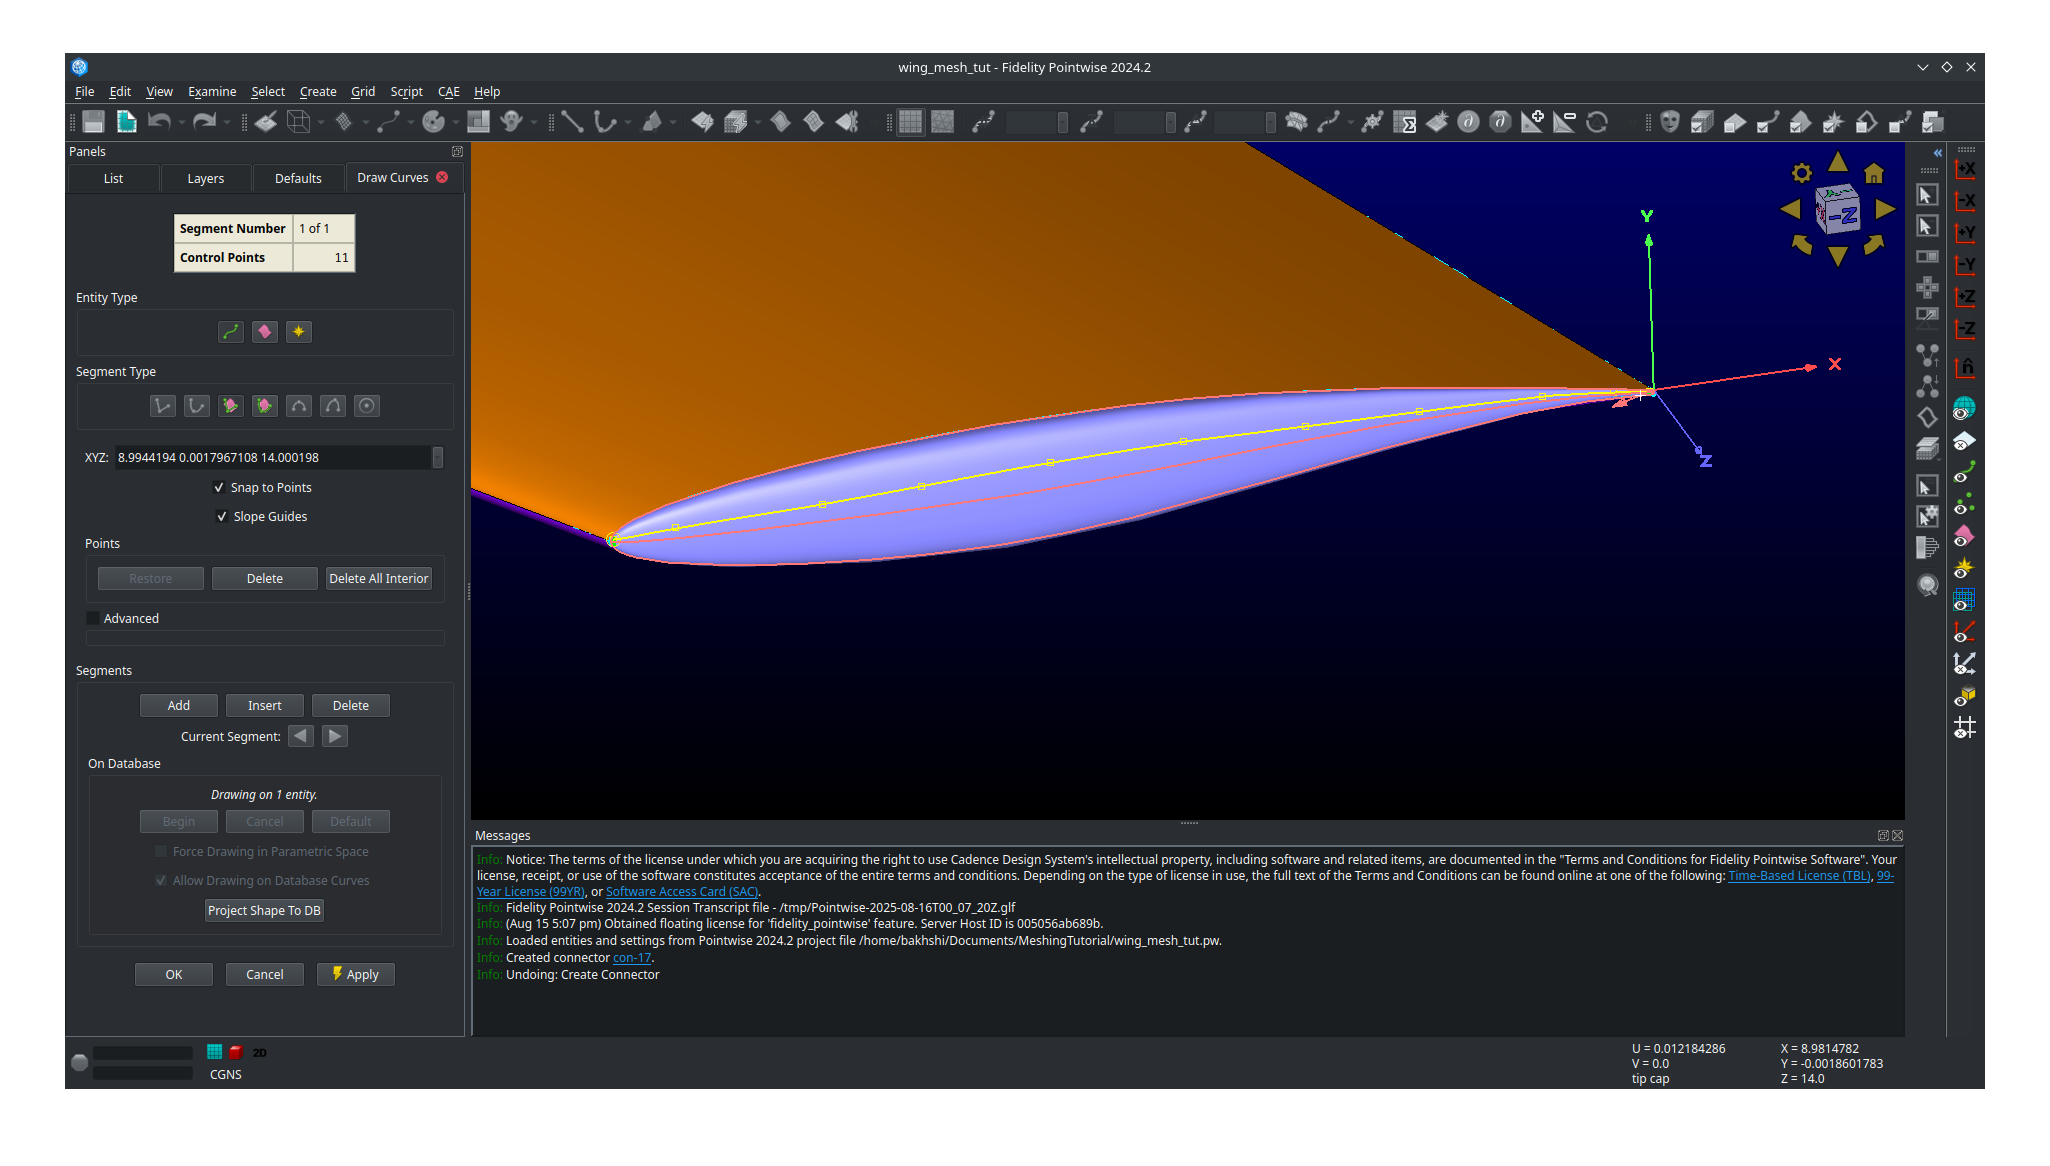The height and width of the screenshot is (1166, 2050).
Task: Click the zoom magnifier icon in right sidebar
Action: point(1928,585)
